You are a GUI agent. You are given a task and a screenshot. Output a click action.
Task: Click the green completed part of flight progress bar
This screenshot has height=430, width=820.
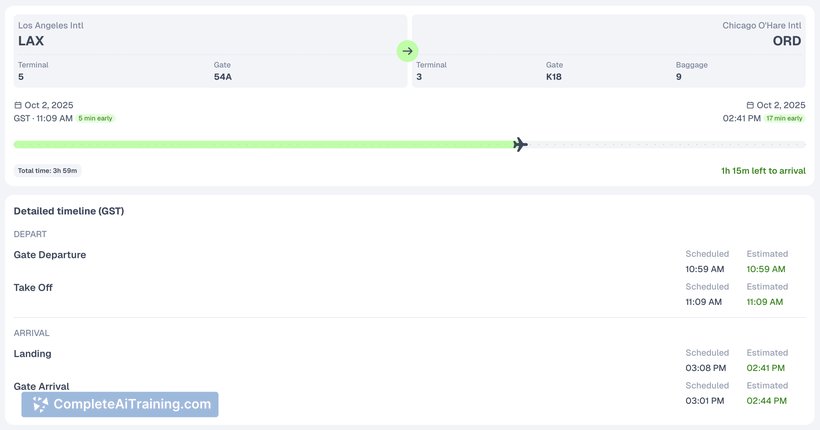[x=260, y=145]
